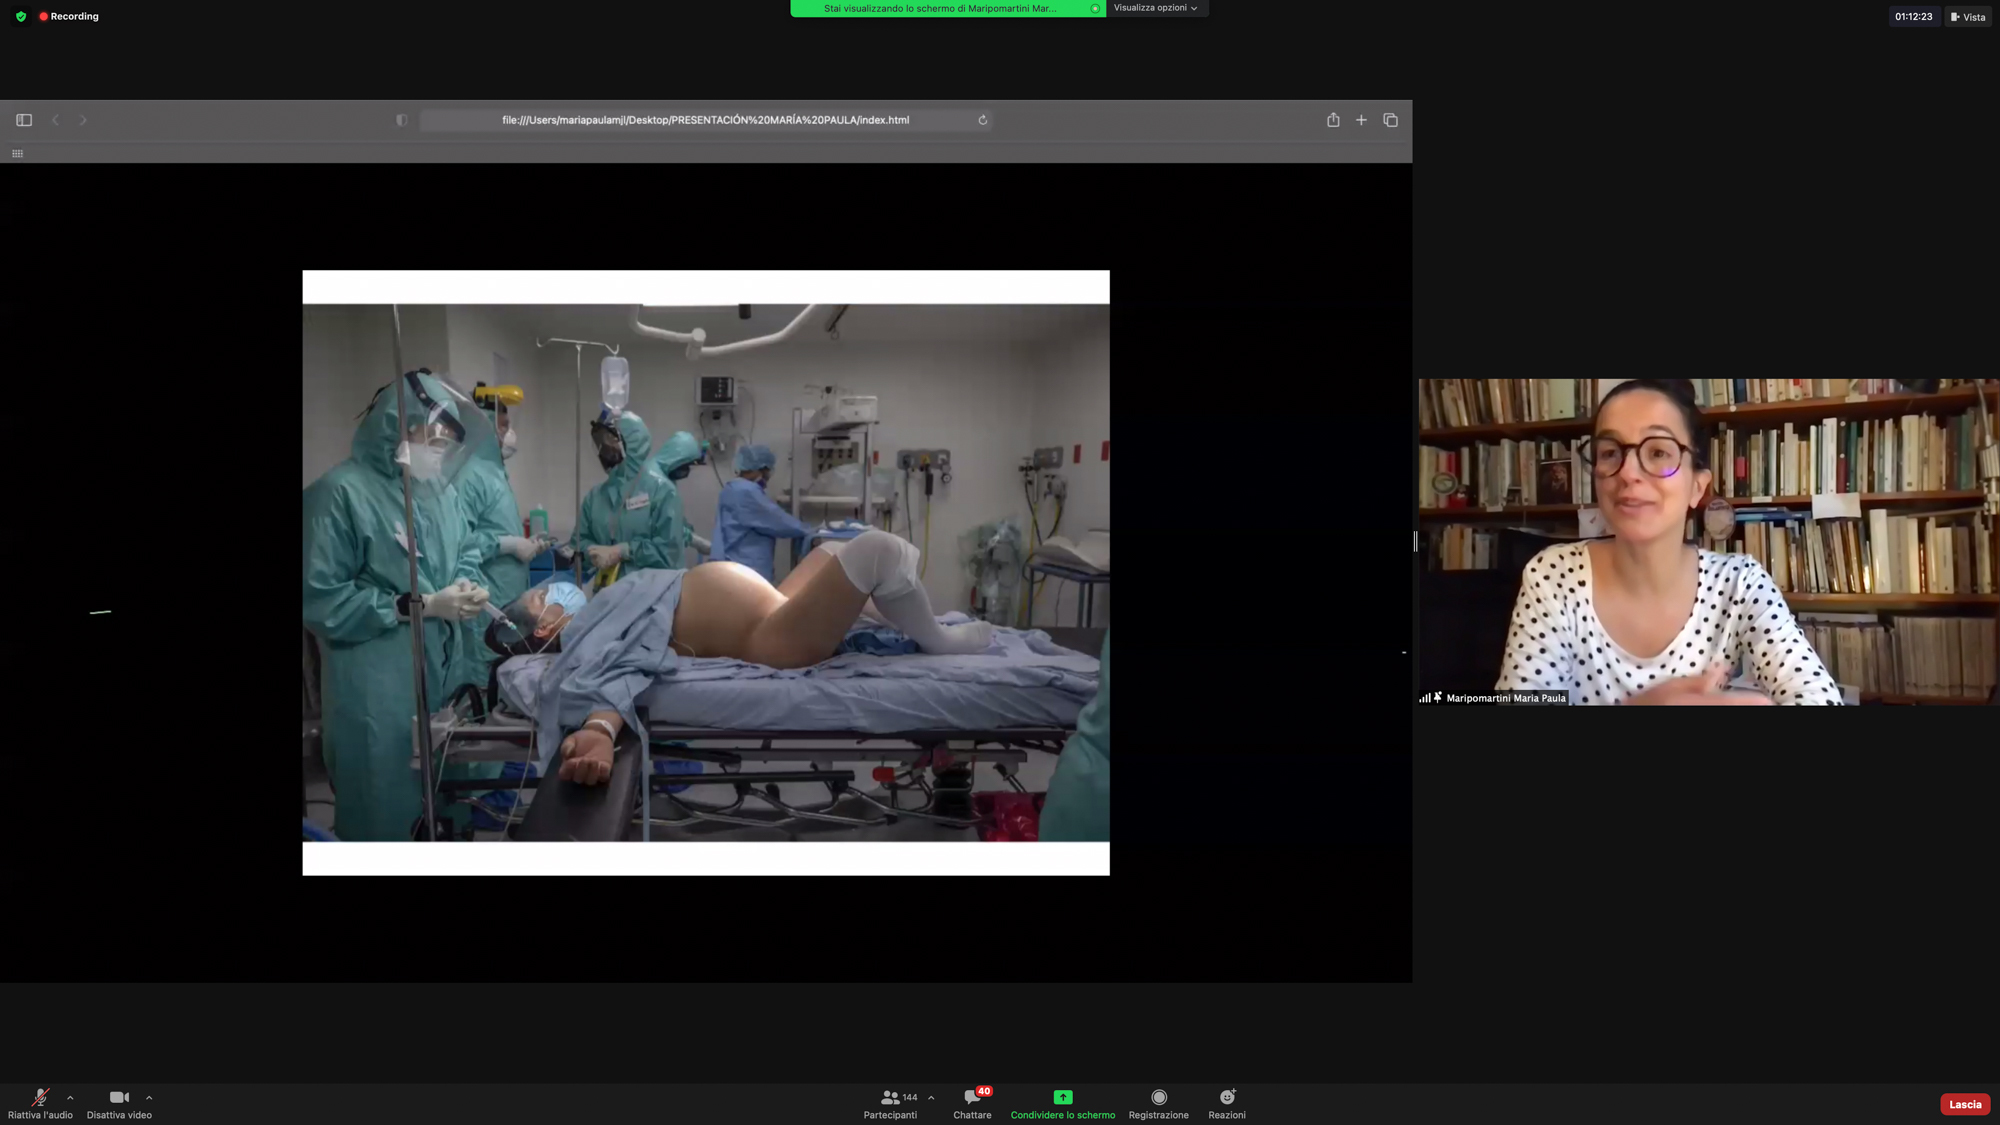The height and width of the screenshot is (1125, 2000).
Task: Open the Partecipanti panel
Action: click(x=890, y=1104)
